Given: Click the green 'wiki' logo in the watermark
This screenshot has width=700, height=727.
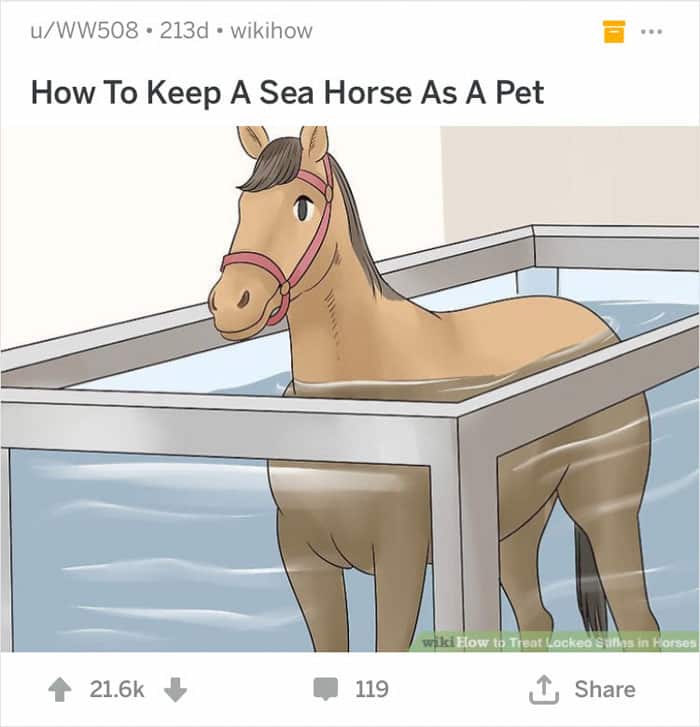Looking at the screenshot, I should point(439,643).
